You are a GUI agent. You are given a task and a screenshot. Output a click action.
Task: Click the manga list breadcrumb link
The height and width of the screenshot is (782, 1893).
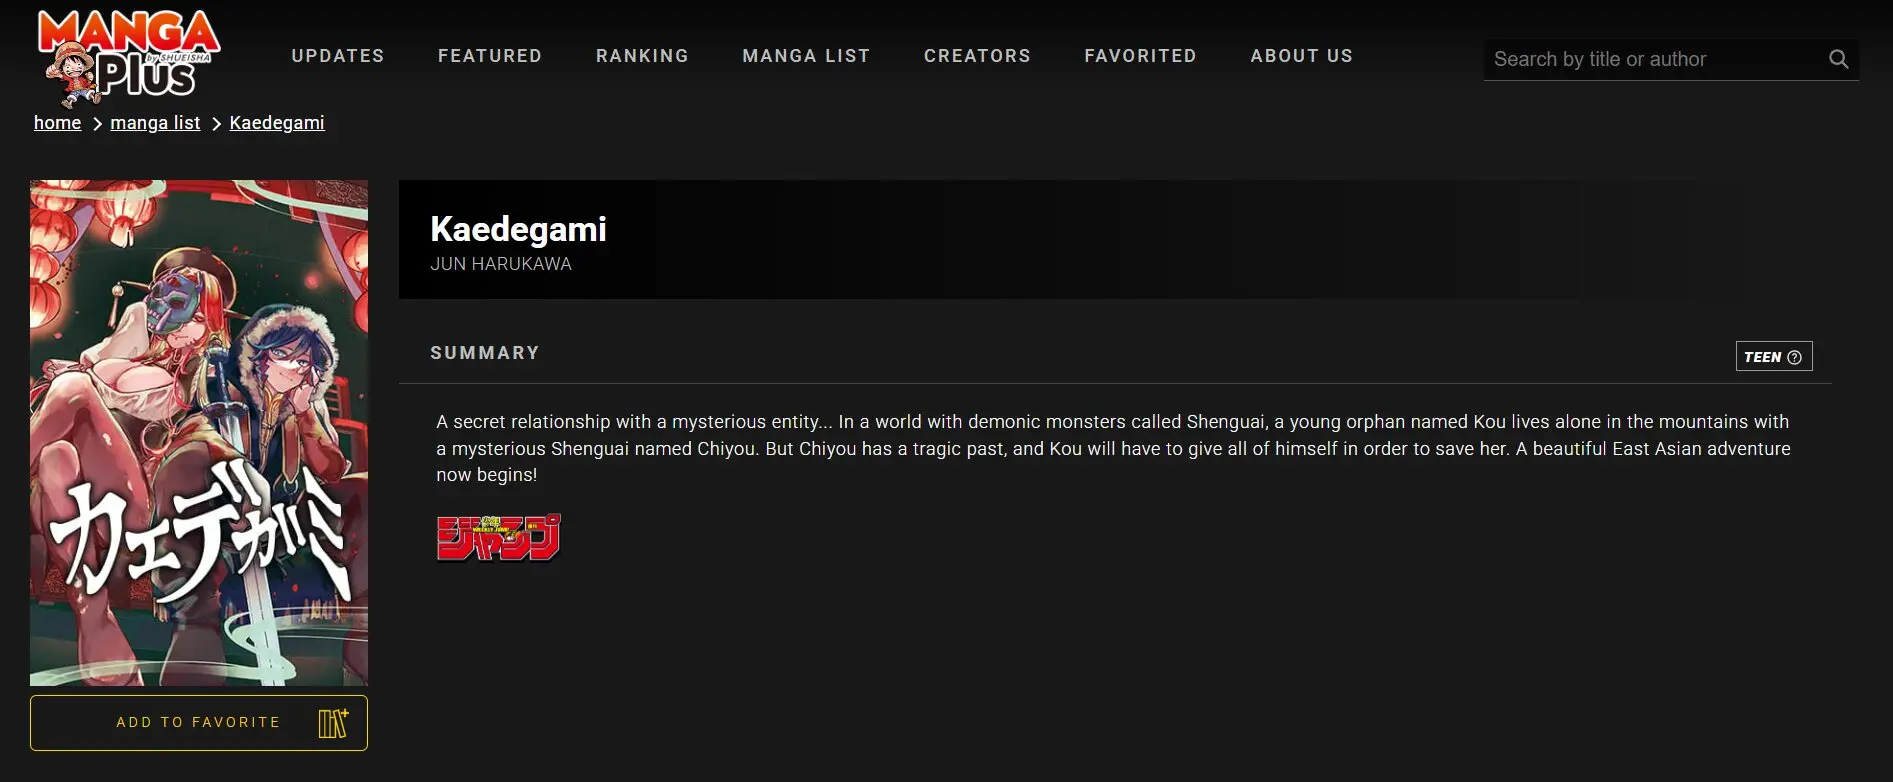[155, 123]
